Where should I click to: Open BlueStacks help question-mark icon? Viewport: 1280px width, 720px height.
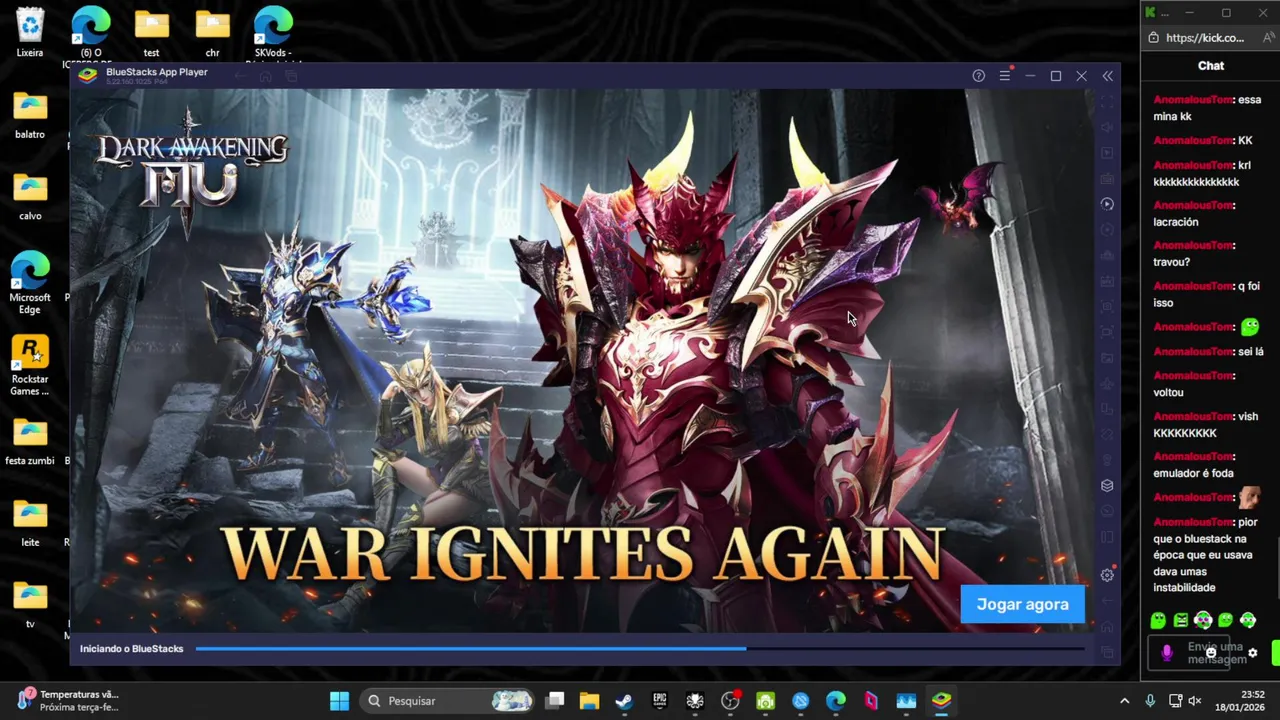click(978, 76)
